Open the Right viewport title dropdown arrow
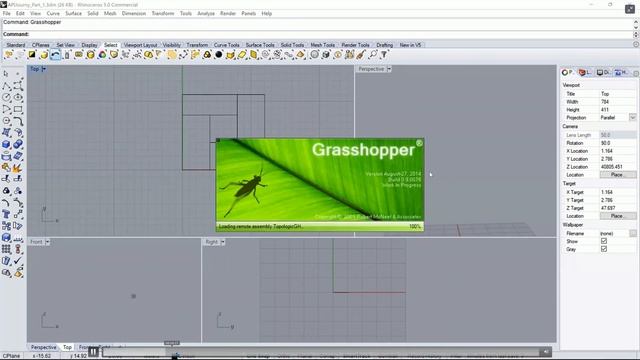The width and height of the screenshot is (640, 360). coord(223,242)
